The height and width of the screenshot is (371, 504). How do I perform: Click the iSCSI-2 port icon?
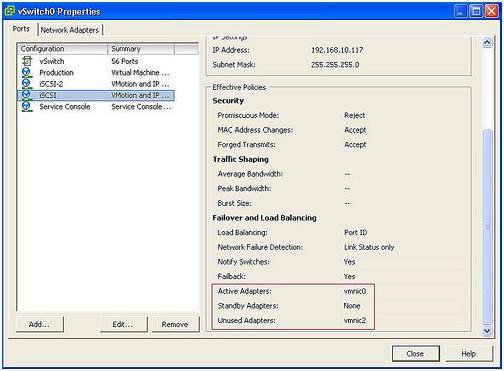point(27,84)
